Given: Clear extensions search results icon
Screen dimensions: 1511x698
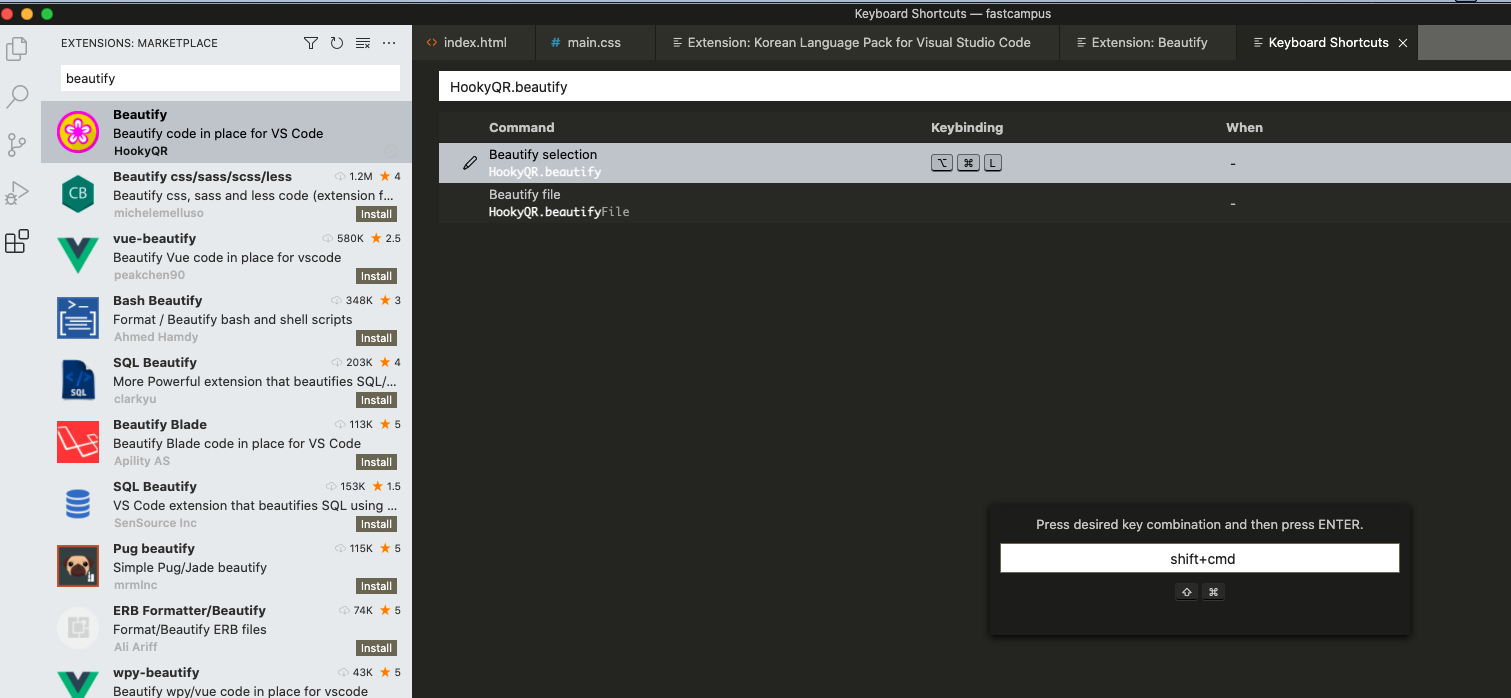Looking at the screenshot, I should pyautogui.click(x=363, y=43).
